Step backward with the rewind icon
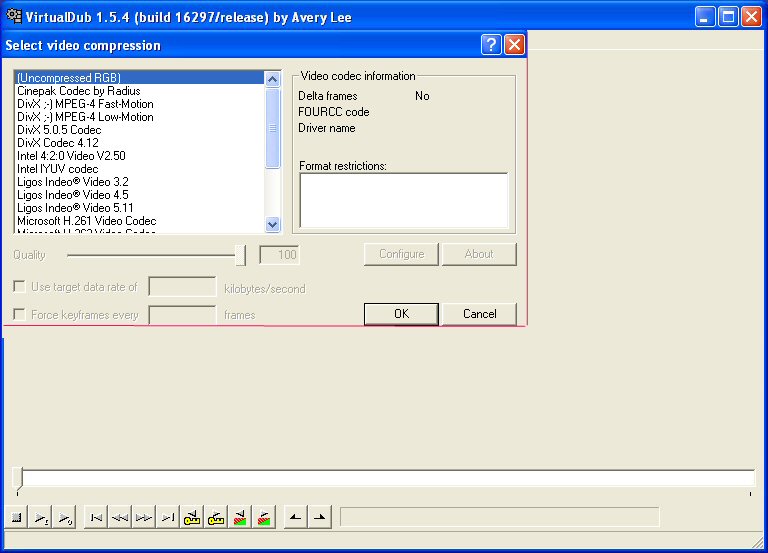The width and height of the screenshot is (768, 553). pos(120,517)
